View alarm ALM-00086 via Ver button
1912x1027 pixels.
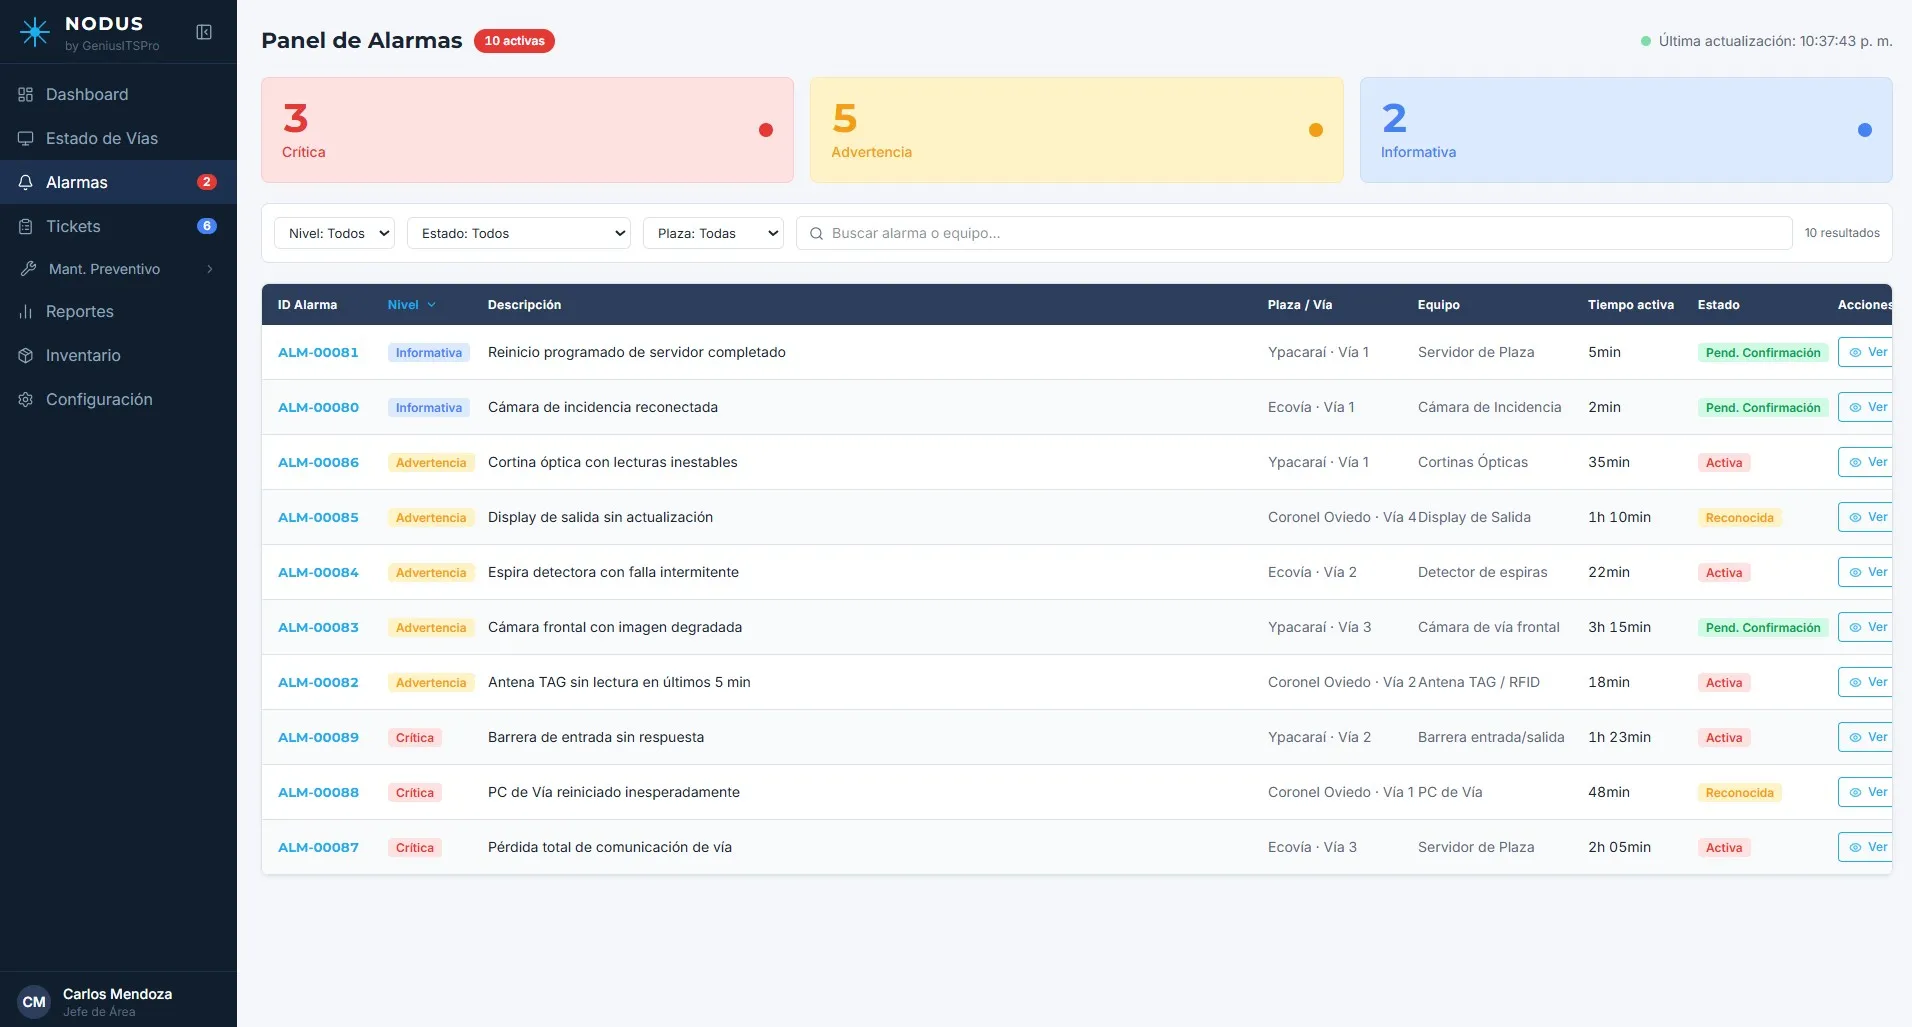[x=1866, y=462]
